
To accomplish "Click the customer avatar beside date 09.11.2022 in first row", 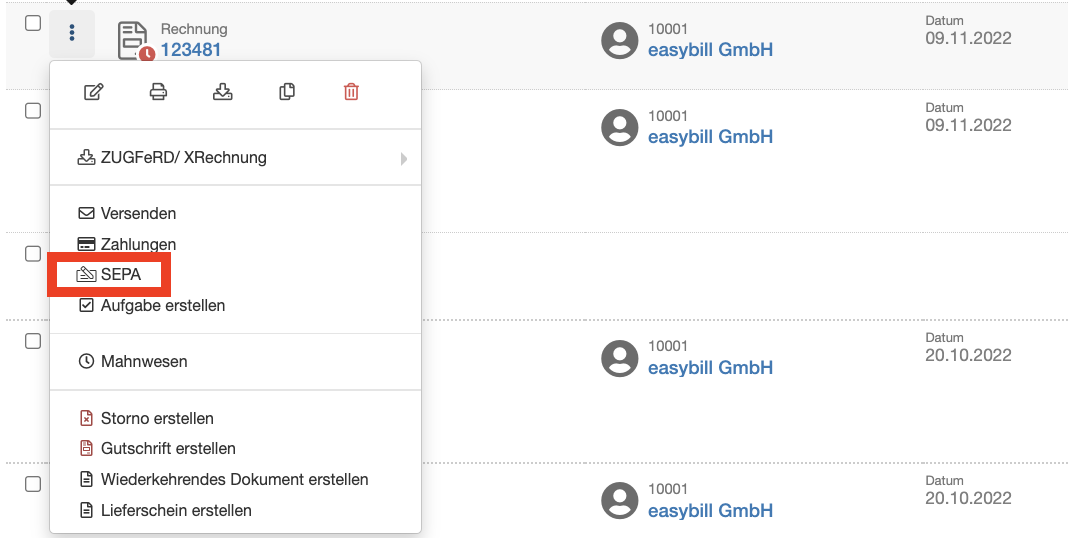I will (x=620, y=40).
